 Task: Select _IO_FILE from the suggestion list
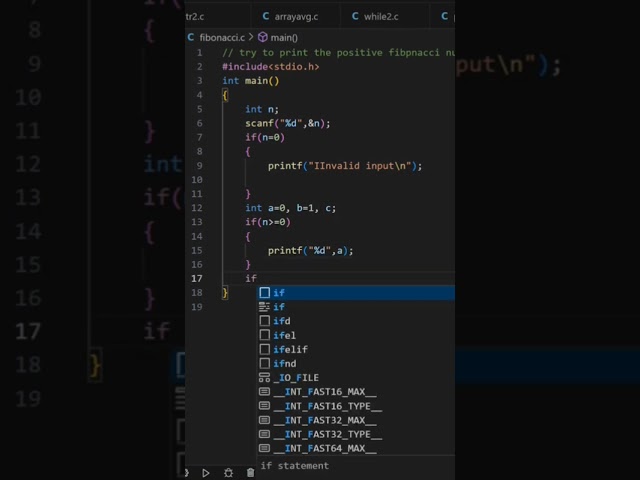point(356,378)
